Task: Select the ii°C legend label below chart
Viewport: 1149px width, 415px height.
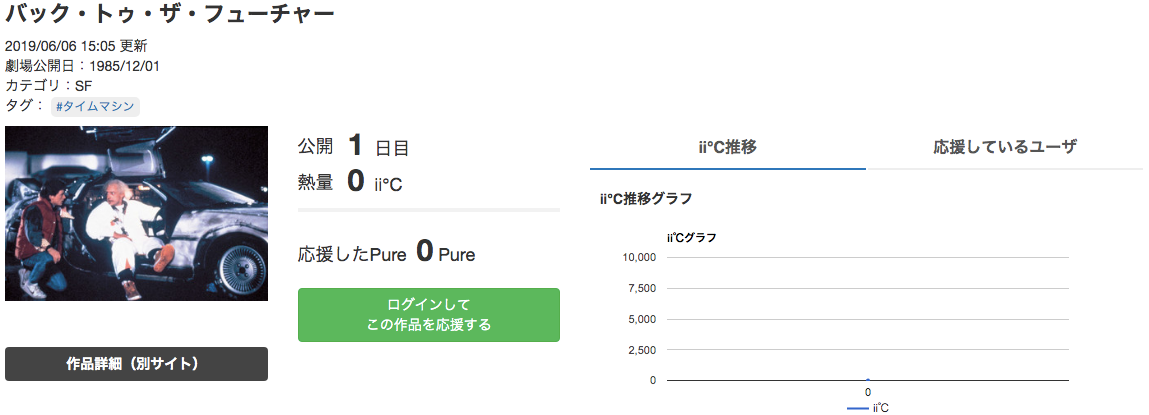Action: tap(880, 408)
